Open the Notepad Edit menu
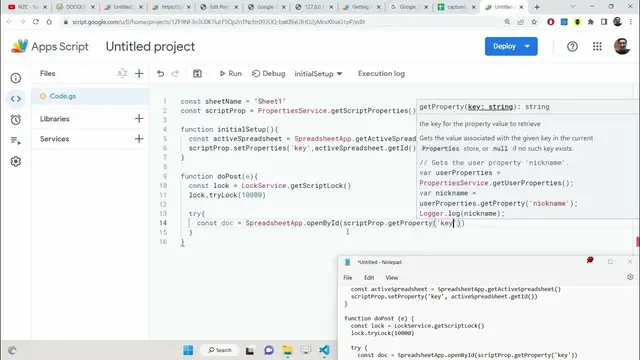Viewport: 640px width, 360px height. coord(369,278)
